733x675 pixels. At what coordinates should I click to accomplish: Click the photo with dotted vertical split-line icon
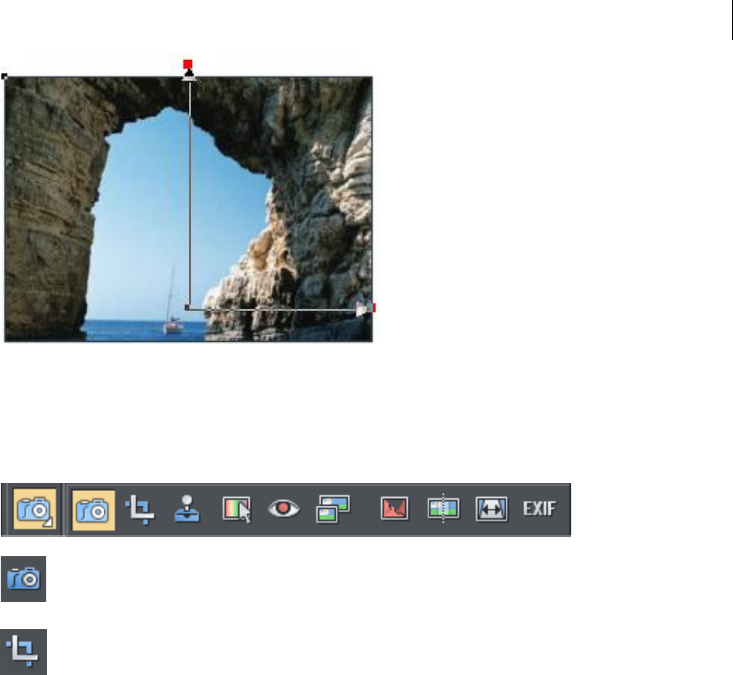[443, 509]
